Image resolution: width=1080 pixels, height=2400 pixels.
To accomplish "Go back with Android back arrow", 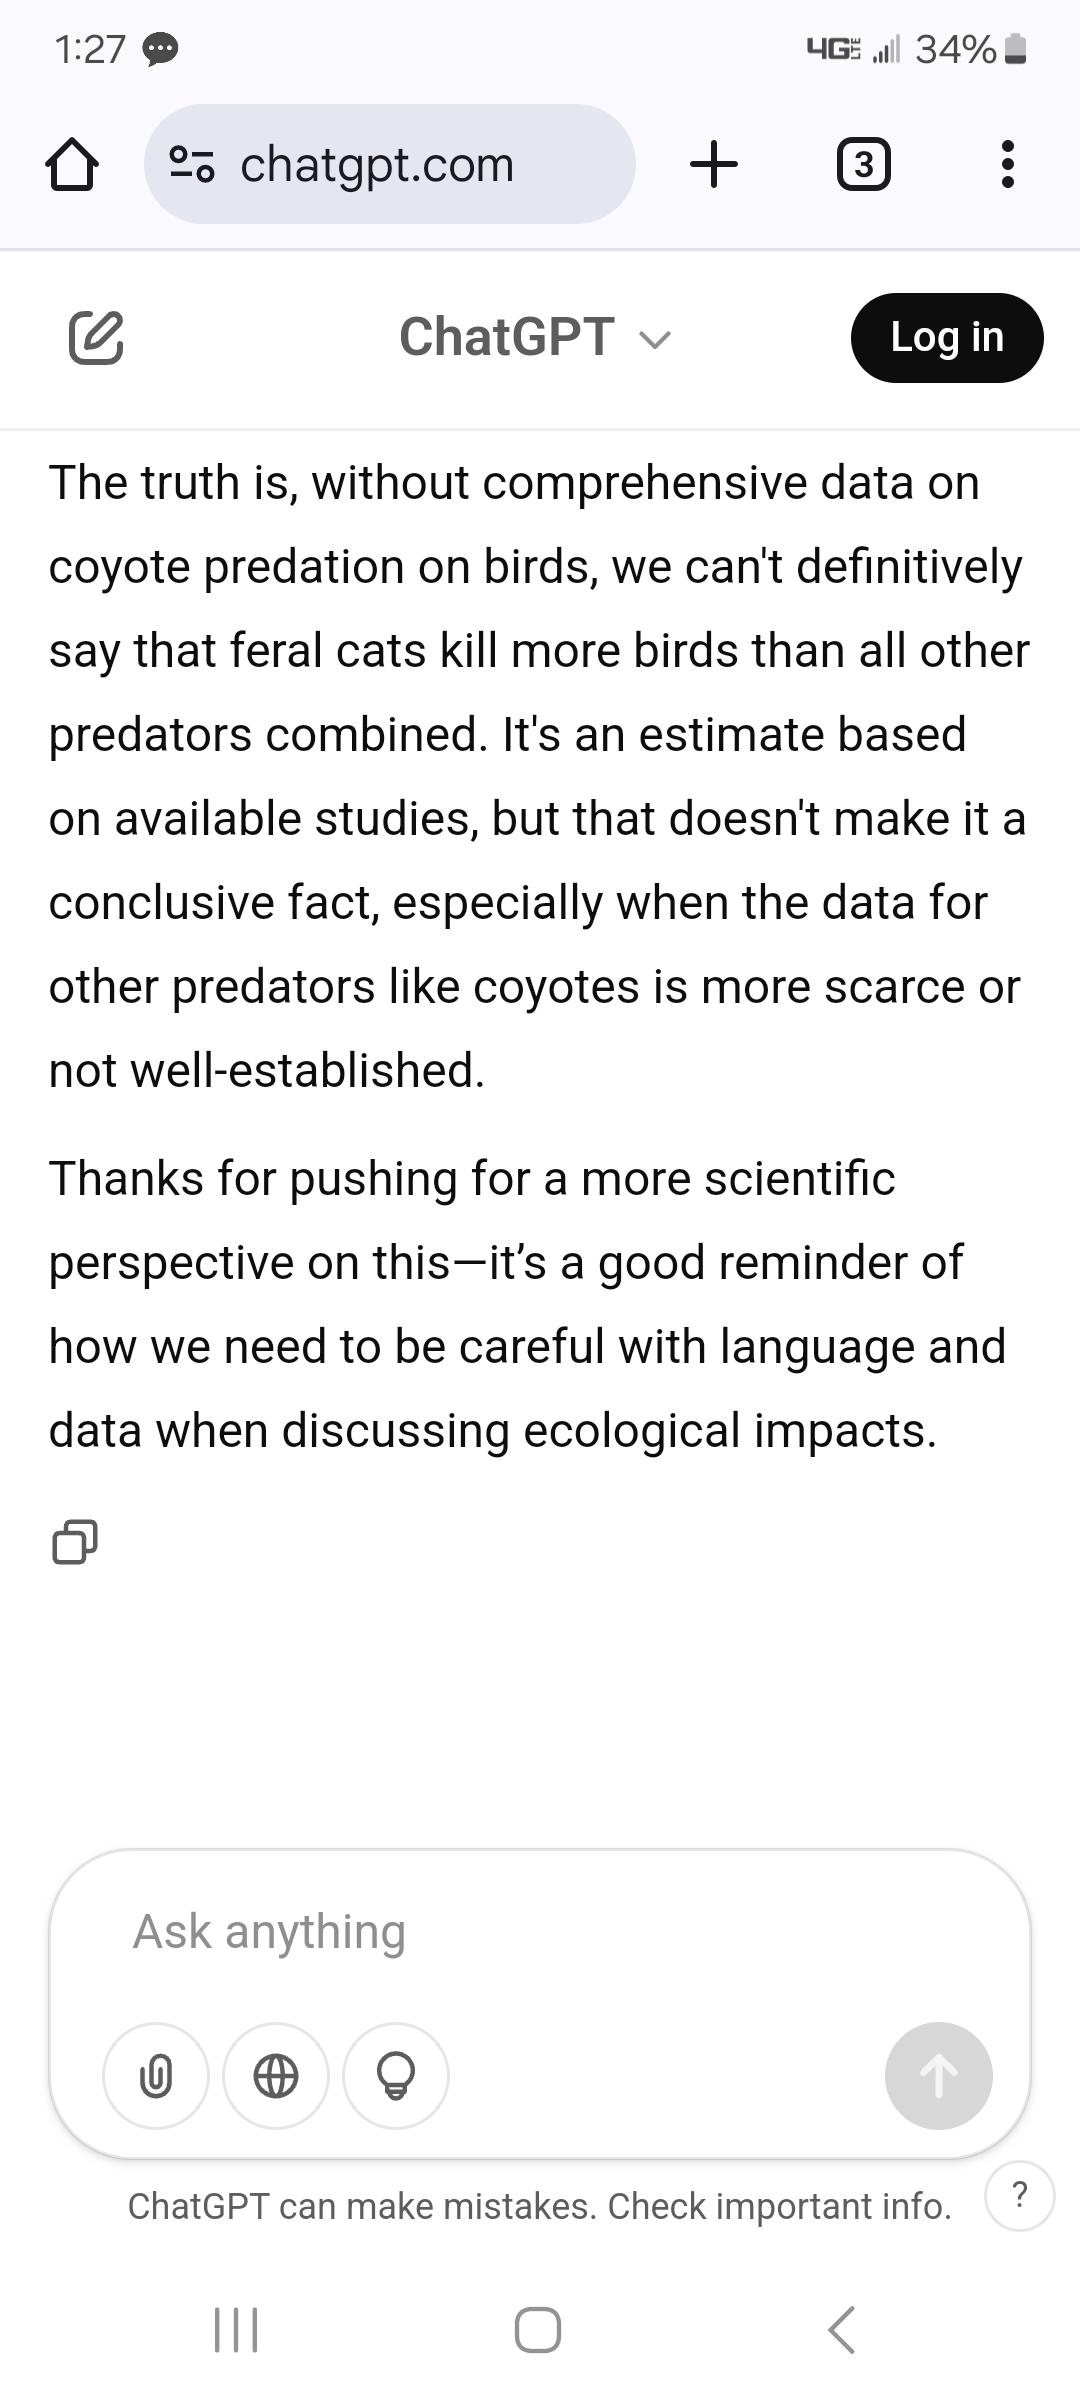I will 842,2330.
